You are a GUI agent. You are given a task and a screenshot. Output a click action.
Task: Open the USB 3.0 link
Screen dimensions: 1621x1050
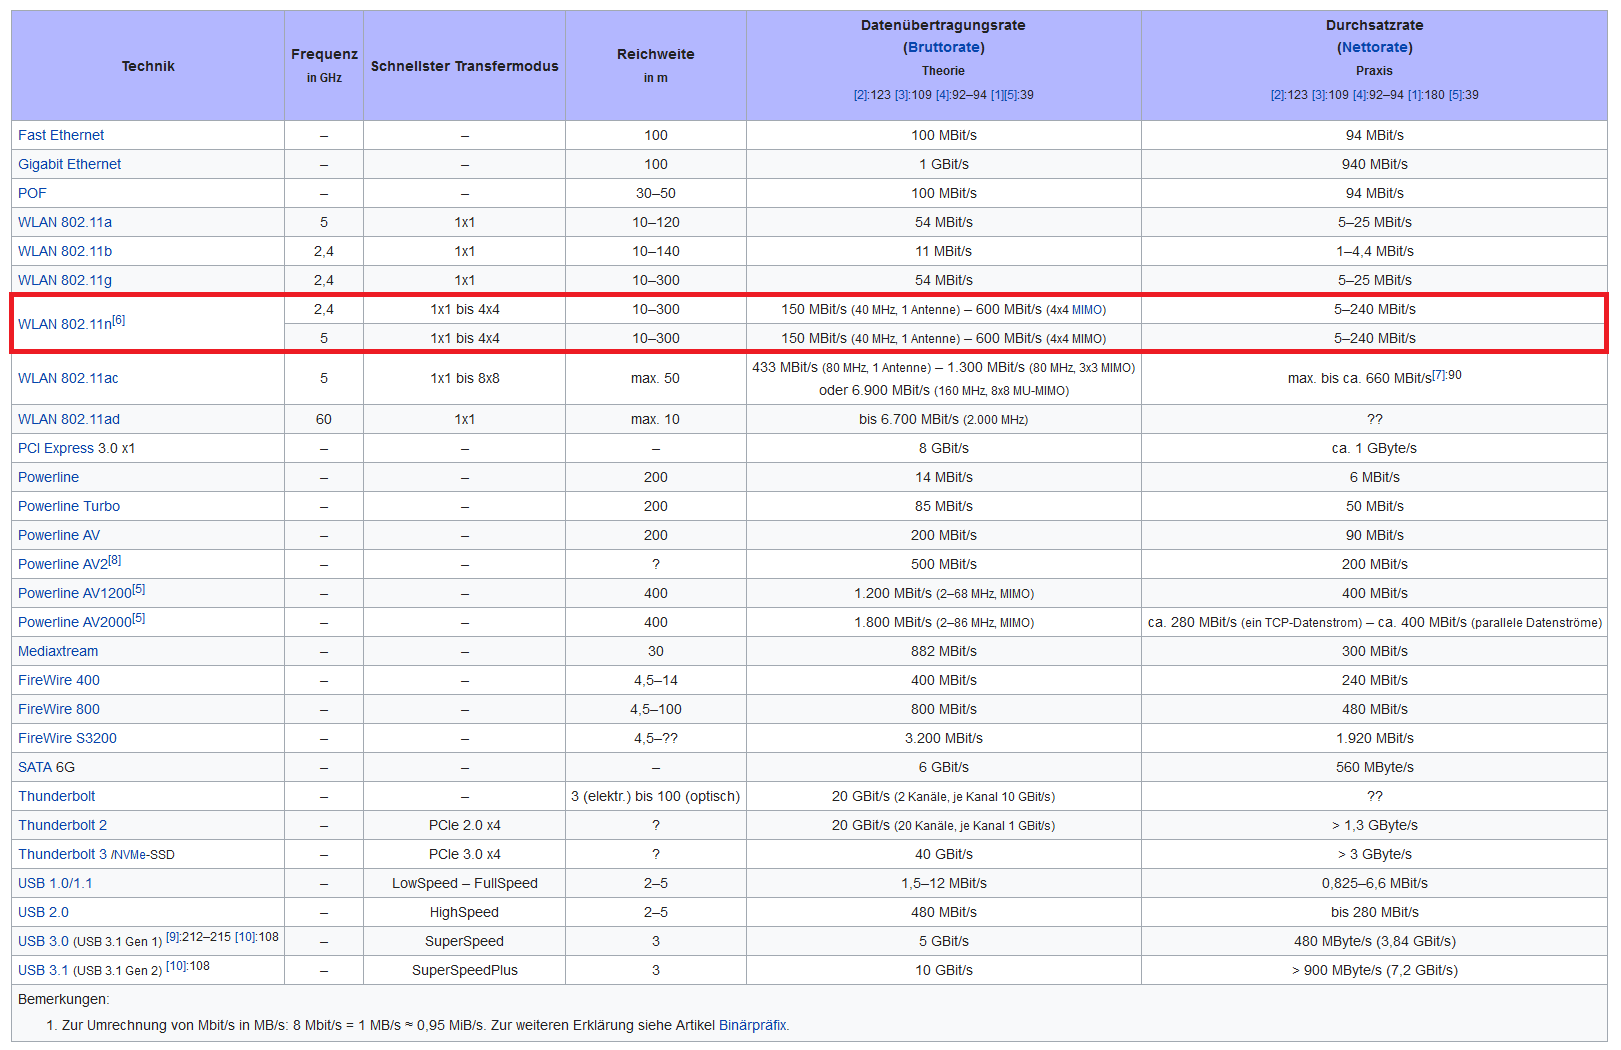pyautogui.click(x=43, y=941)
